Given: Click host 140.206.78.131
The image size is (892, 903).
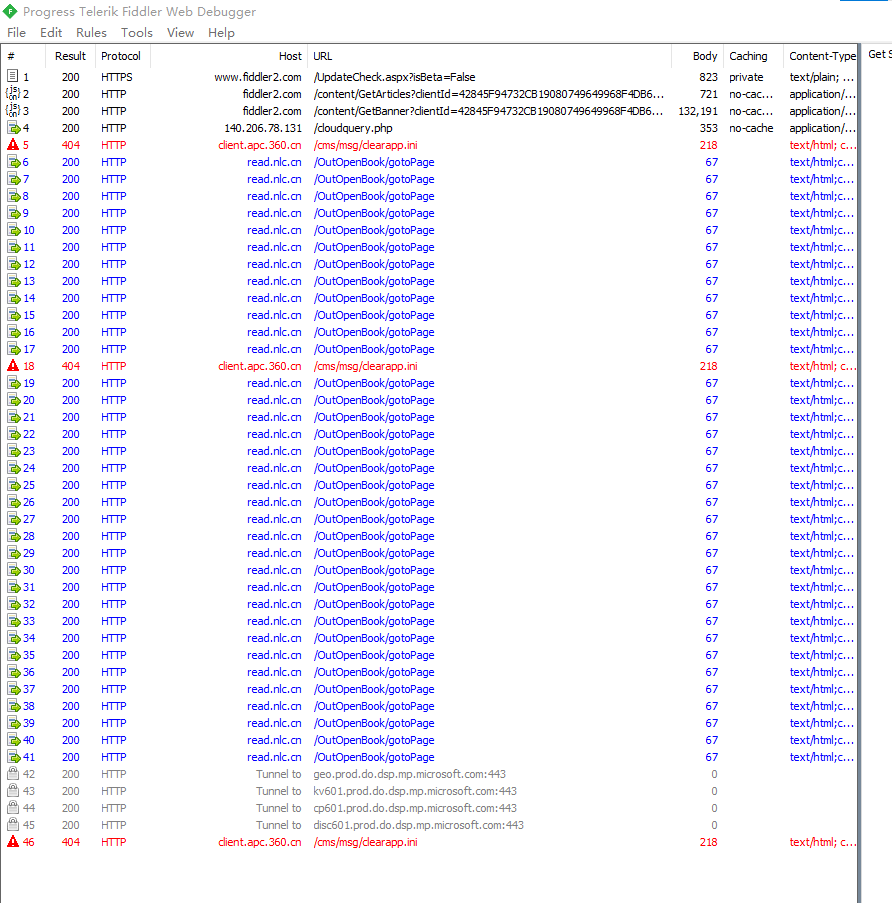Looking at the screenshot, I should 263,128.
